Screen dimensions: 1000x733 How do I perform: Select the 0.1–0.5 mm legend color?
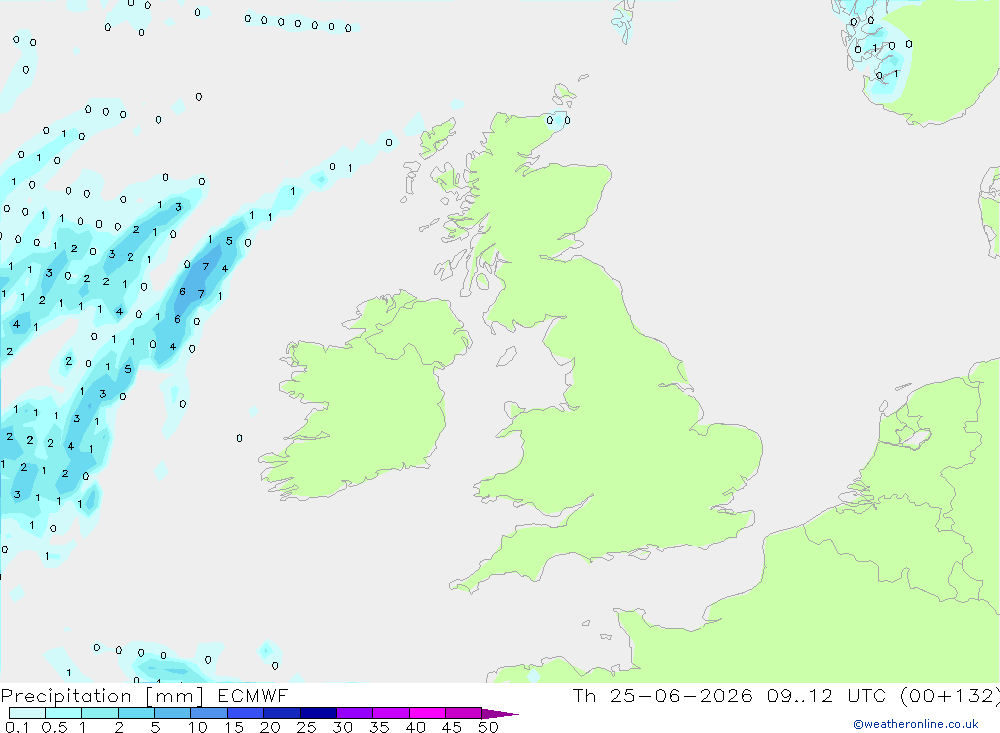[27, 713]
